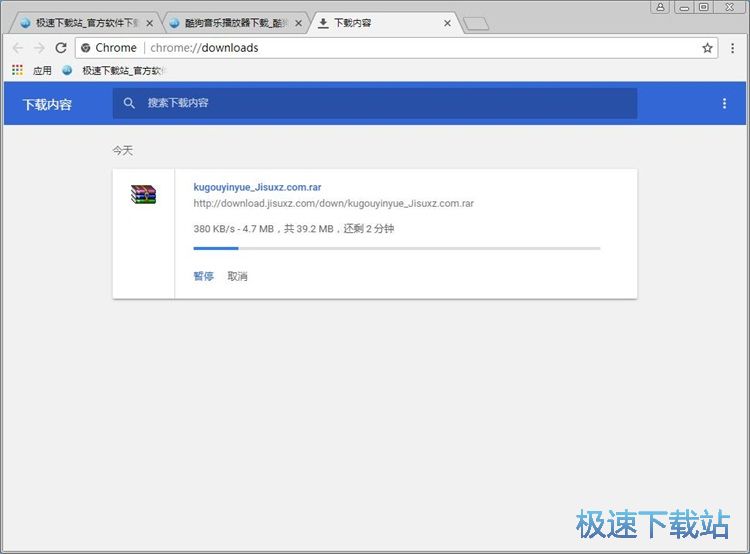Switch to the 酷狗音乐播放器下载 tab

click(x=234, y=23)
